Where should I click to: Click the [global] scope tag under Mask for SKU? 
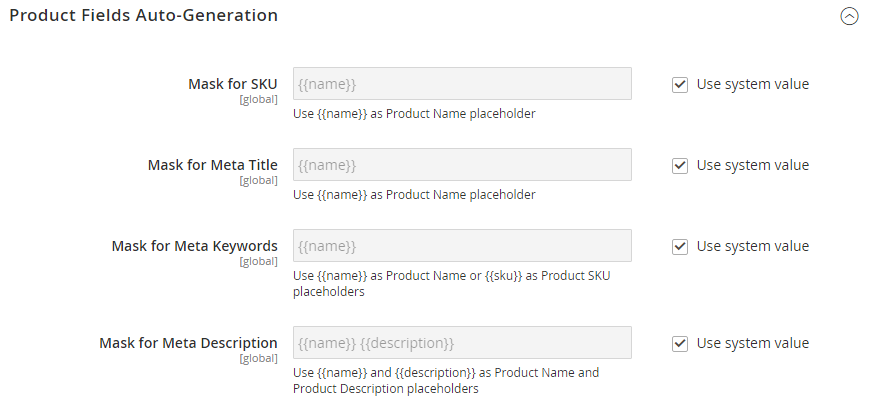[258, 100]
